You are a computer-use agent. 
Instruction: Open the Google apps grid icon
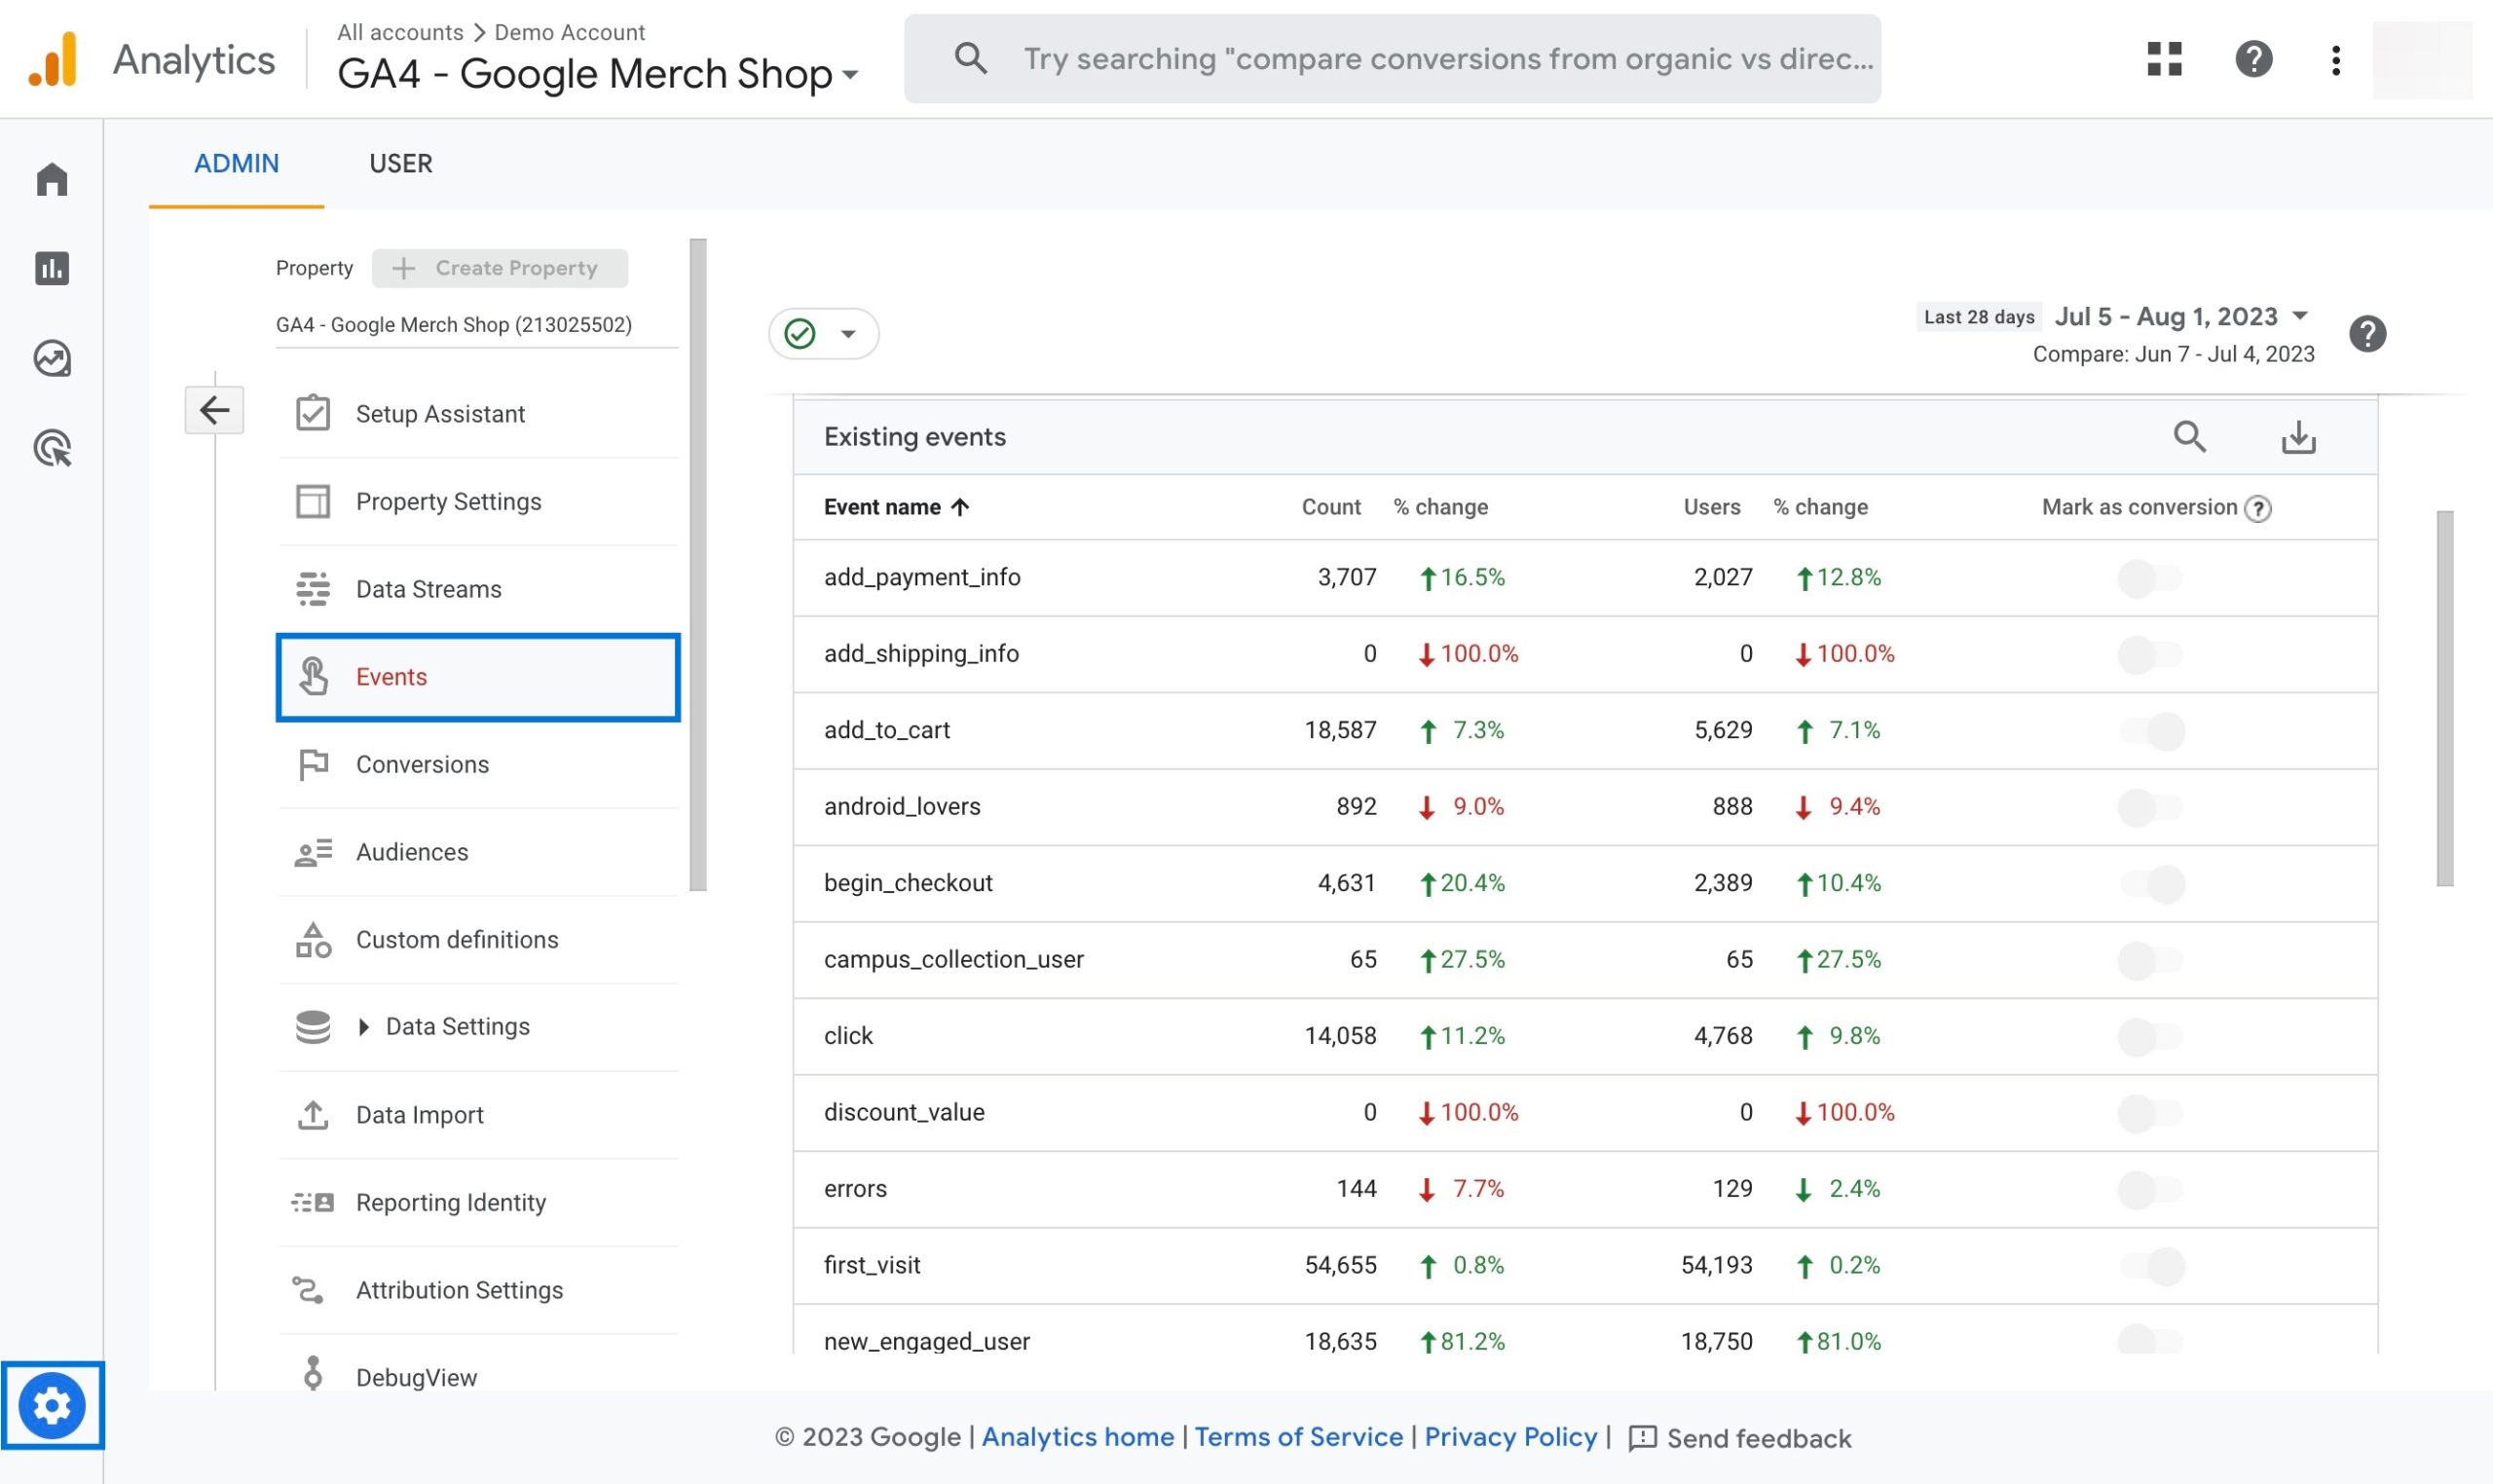pos(2164,59)
